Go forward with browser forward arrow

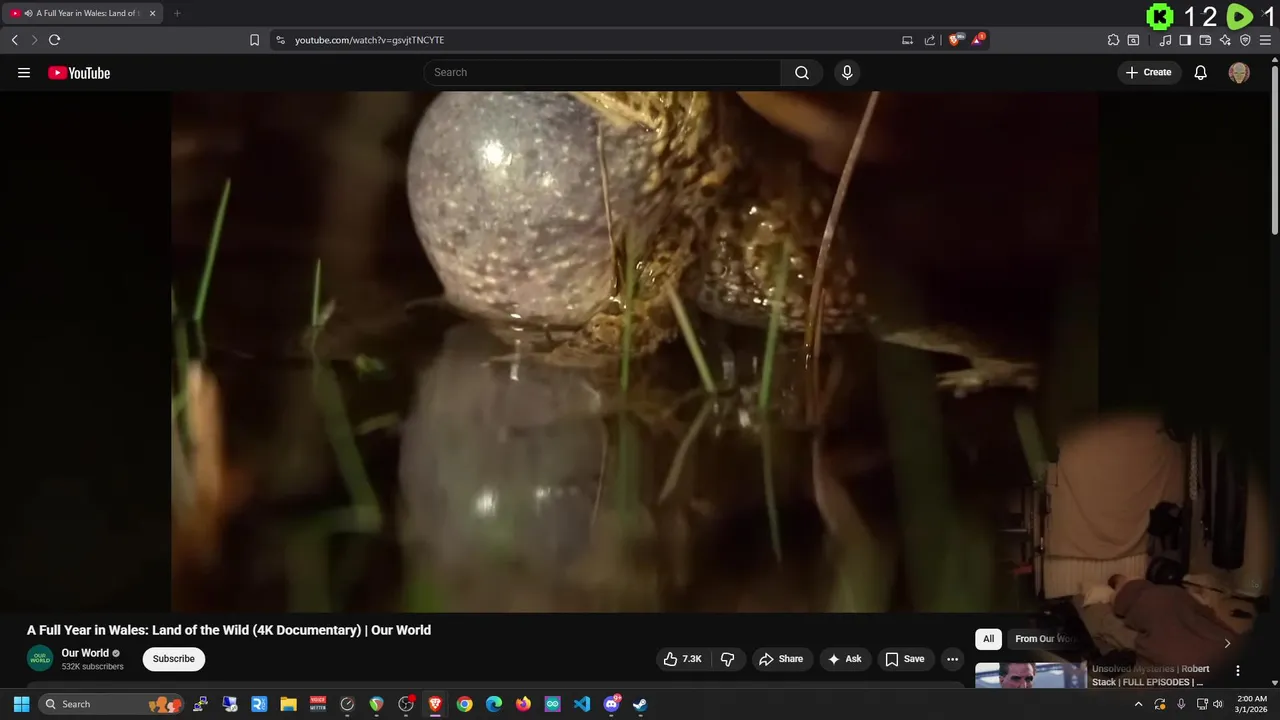coord(34,40)
